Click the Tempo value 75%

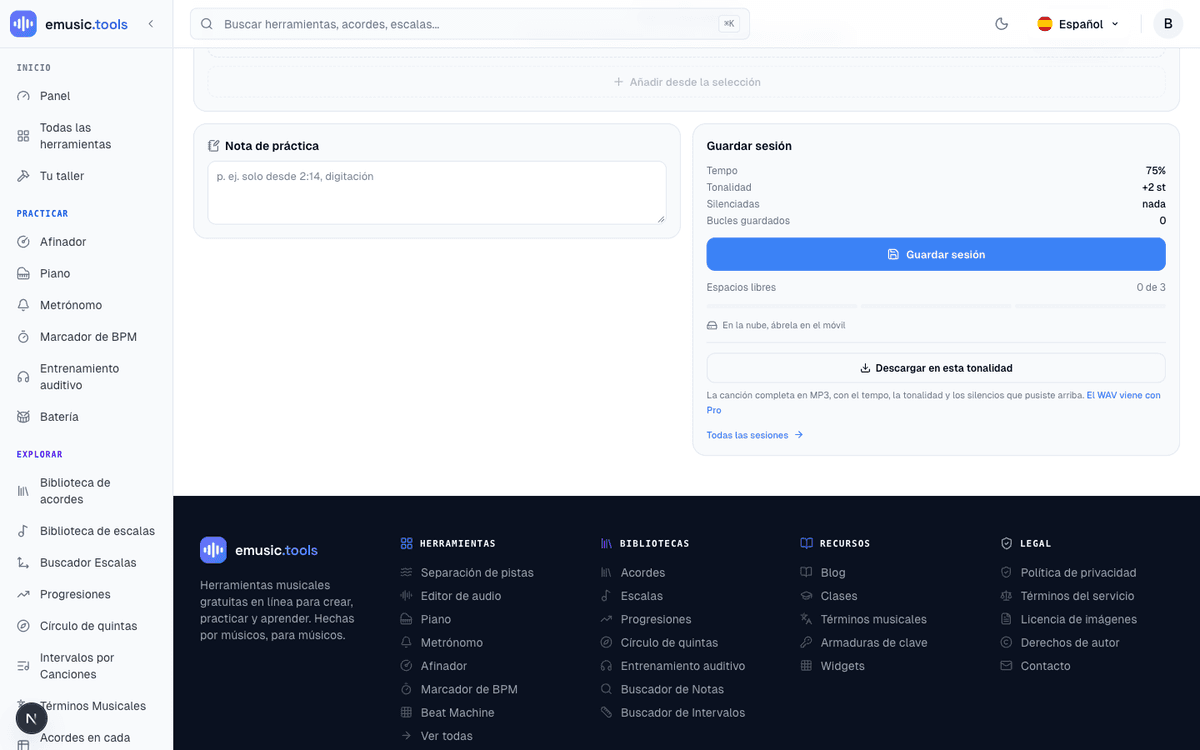pyautogui.click(x=1155, y=171)
